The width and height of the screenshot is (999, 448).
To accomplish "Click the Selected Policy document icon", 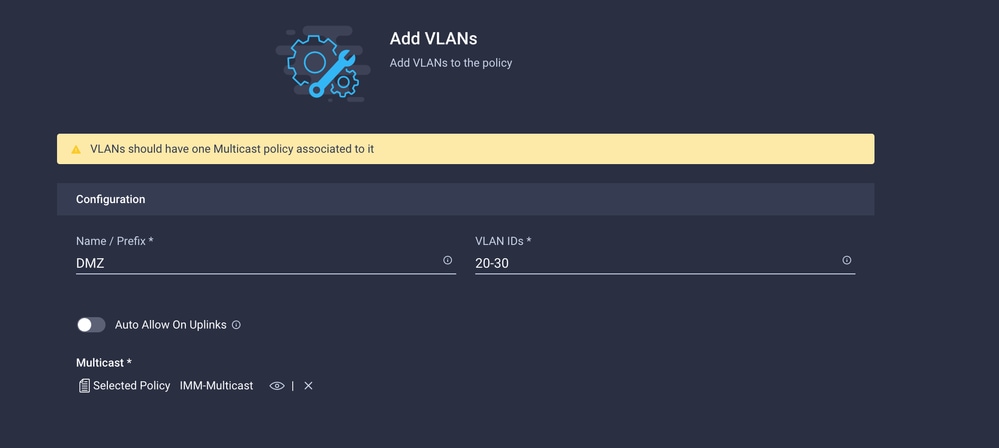I will pos(84,386).
